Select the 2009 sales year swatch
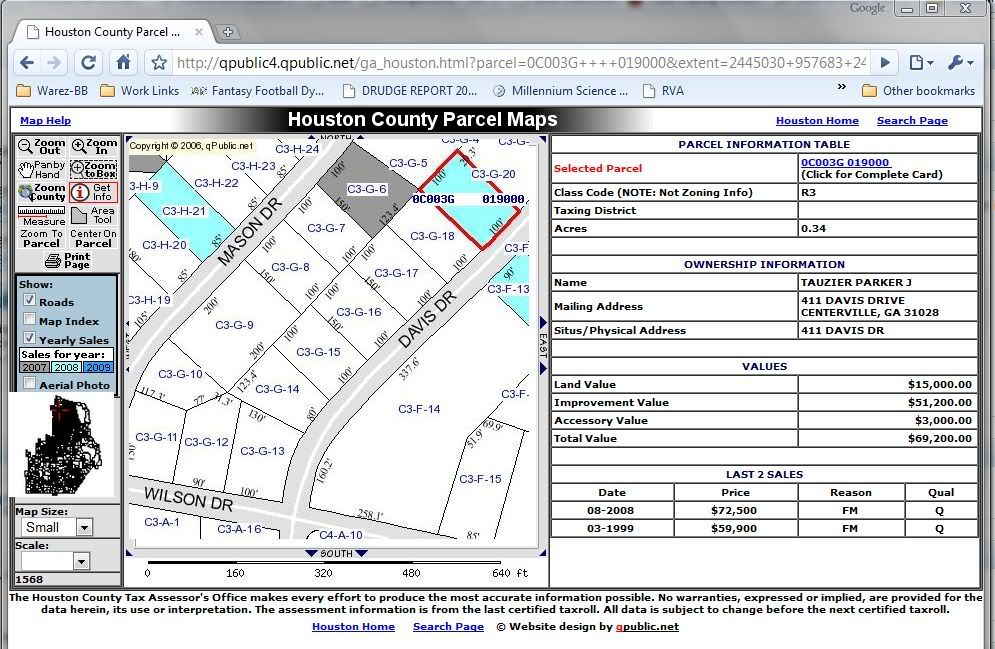This screenshot has height=649, width=995. [98, 367]
